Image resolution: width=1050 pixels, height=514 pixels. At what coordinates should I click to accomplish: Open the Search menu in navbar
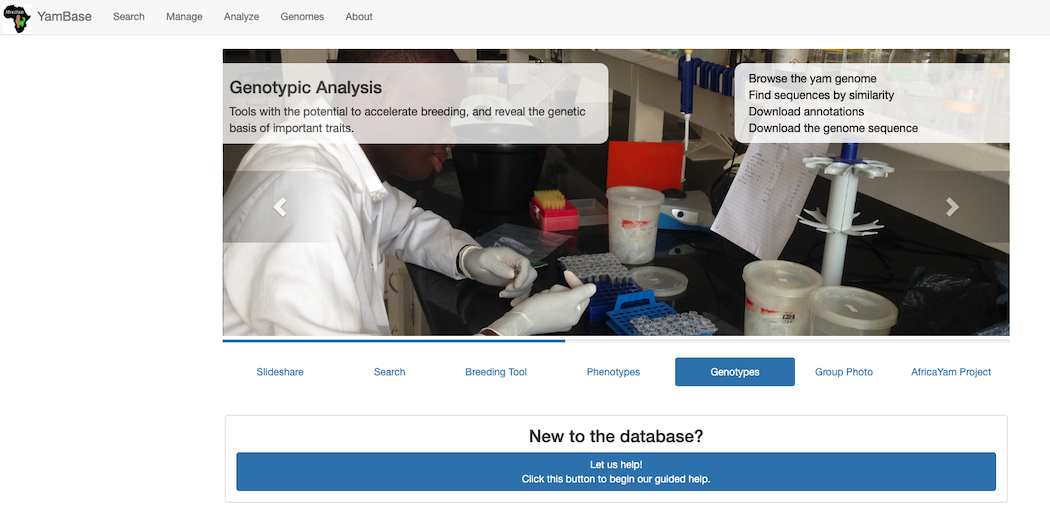point(129,17)
